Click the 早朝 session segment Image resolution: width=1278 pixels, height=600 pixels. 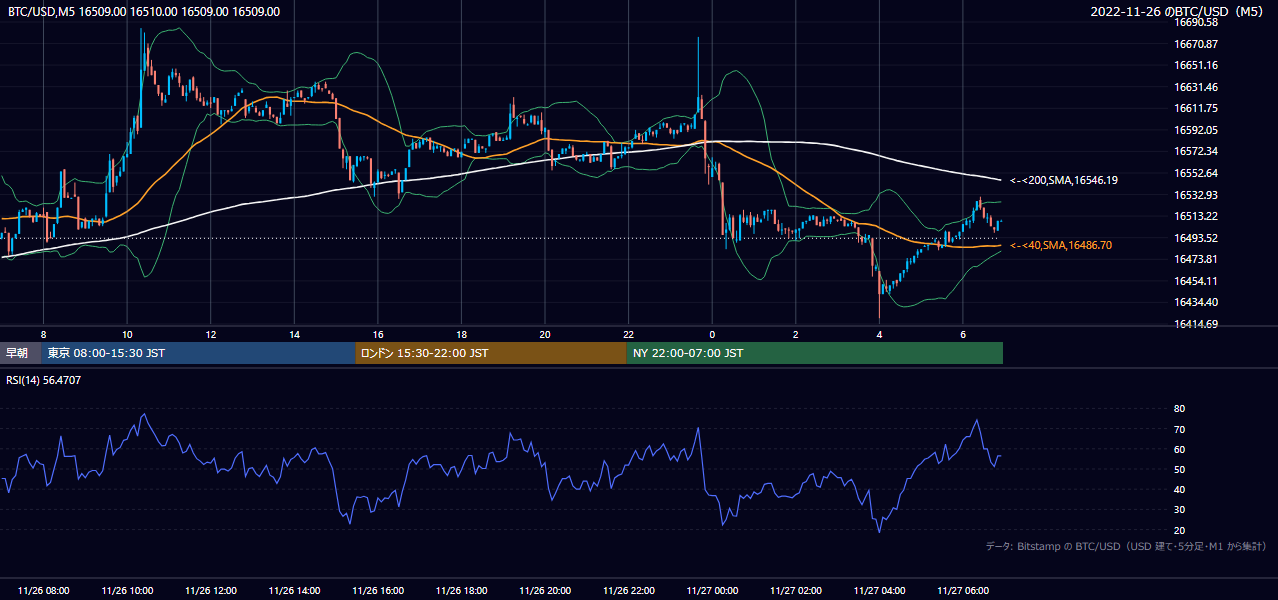point(20,353)
